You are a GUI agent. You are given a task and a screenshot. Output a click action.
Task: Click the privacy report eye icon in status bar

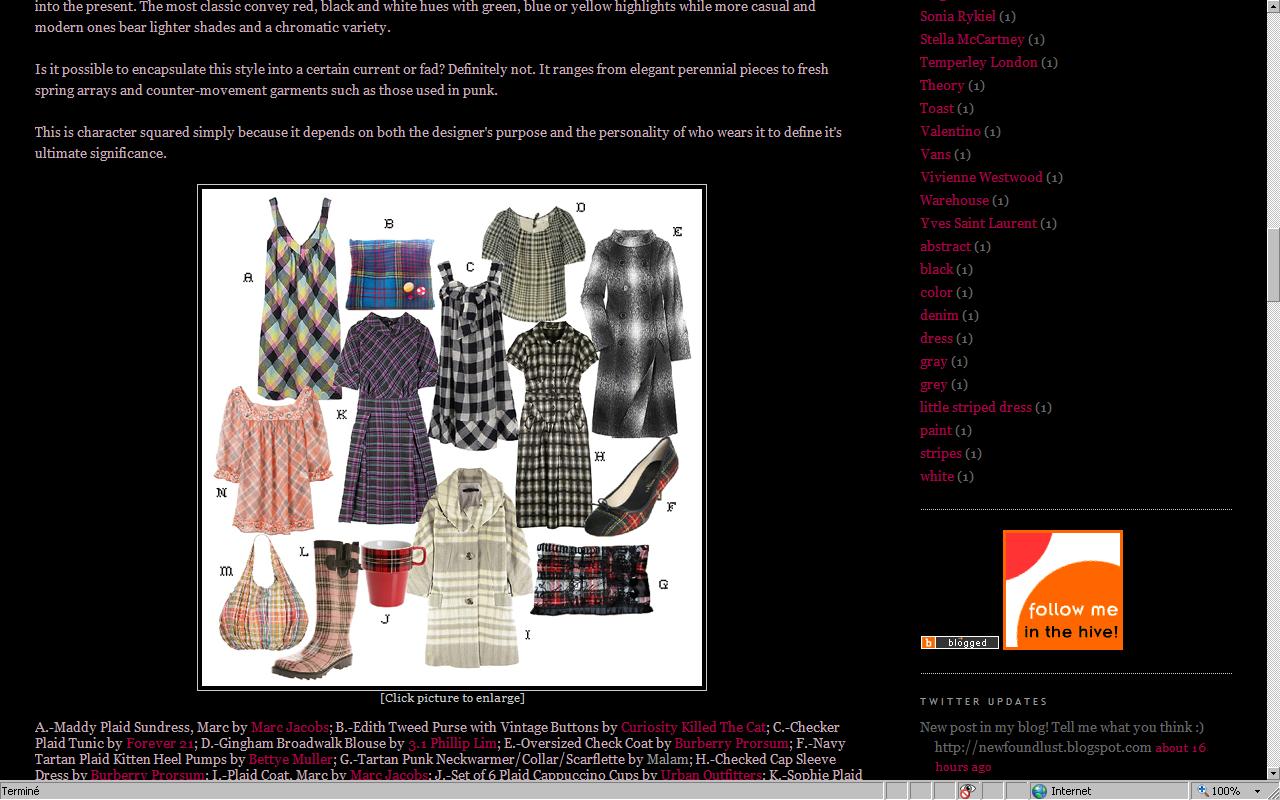pyautogui.click(x=967, y=791)
